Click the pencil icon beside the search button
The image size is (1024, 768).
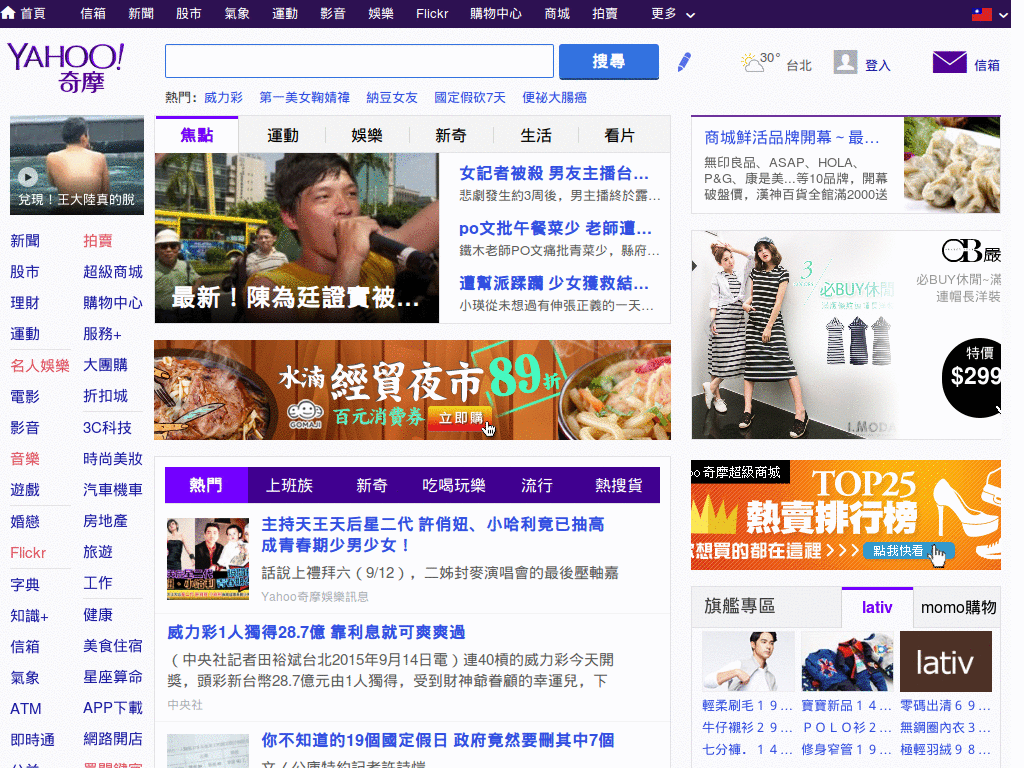pos(683,62)
